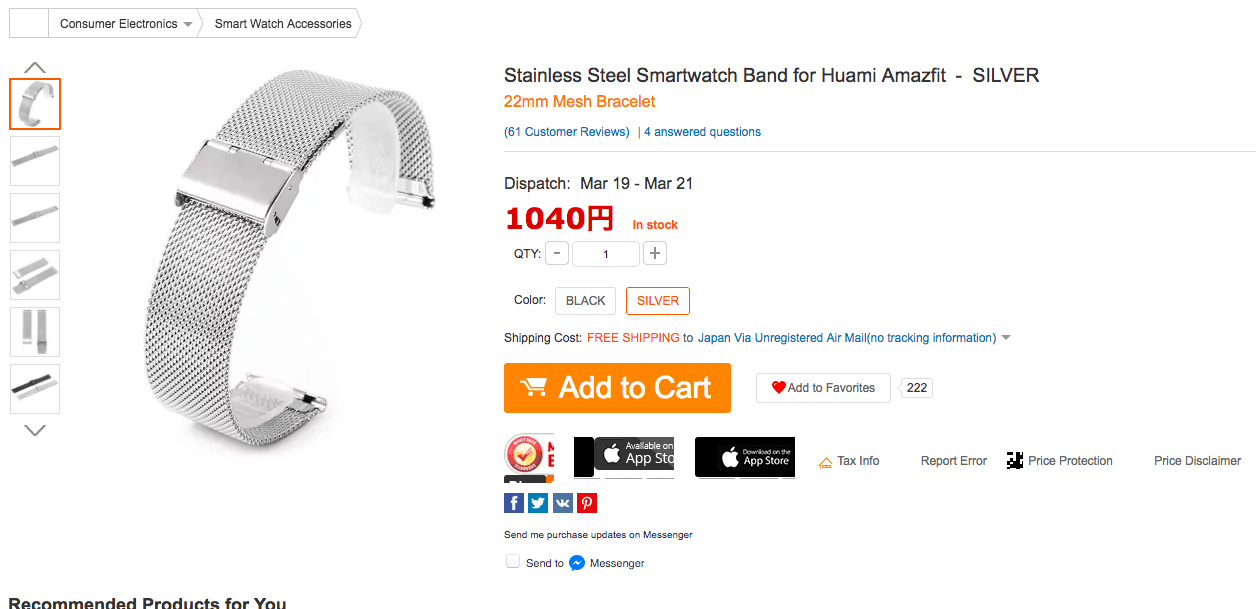Share product on Pinterest
The image size is (1256, 609).
coord(587,503)
